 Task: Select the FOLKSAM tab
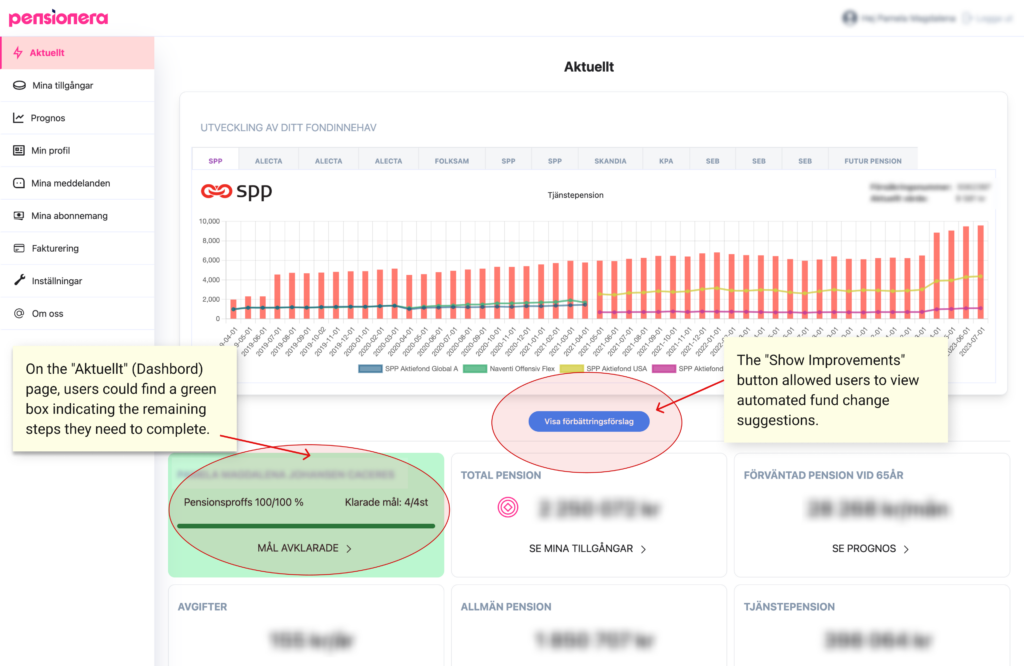[452, 161]
